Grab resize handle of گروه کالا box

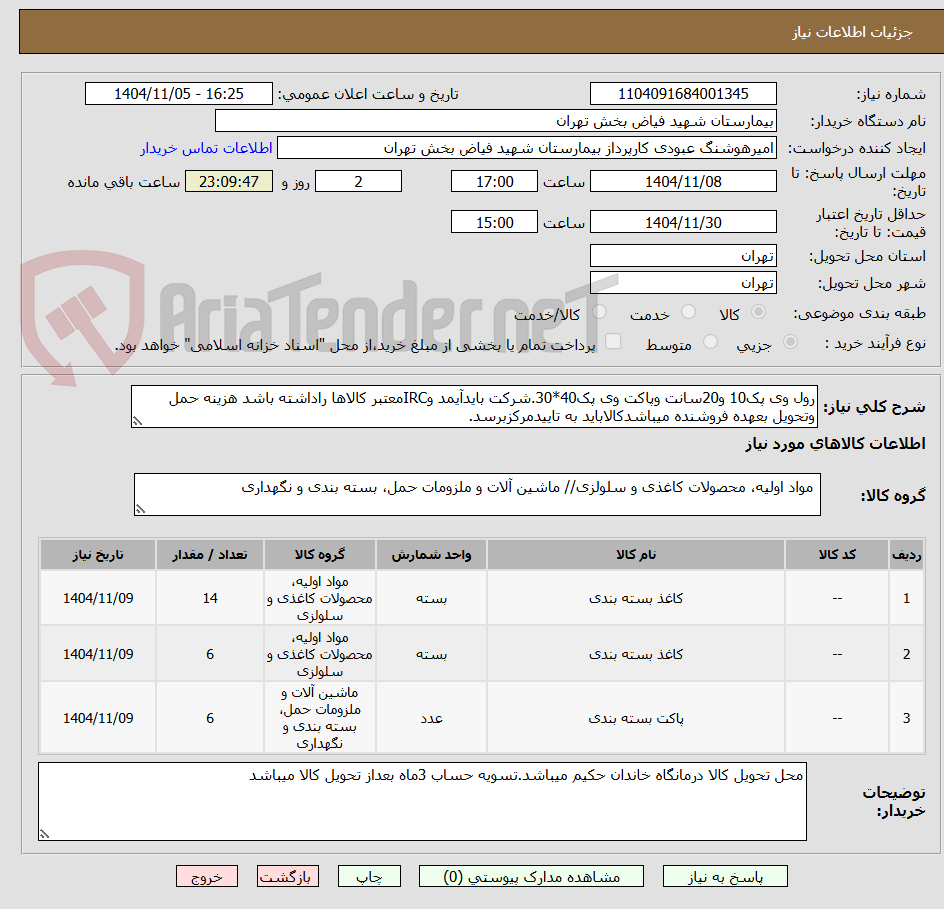[140, 509]
